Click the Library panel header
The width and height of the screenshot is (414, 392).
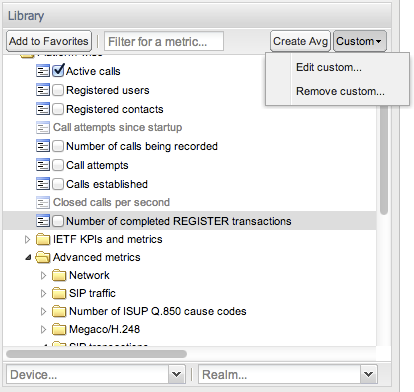point(197,16)
